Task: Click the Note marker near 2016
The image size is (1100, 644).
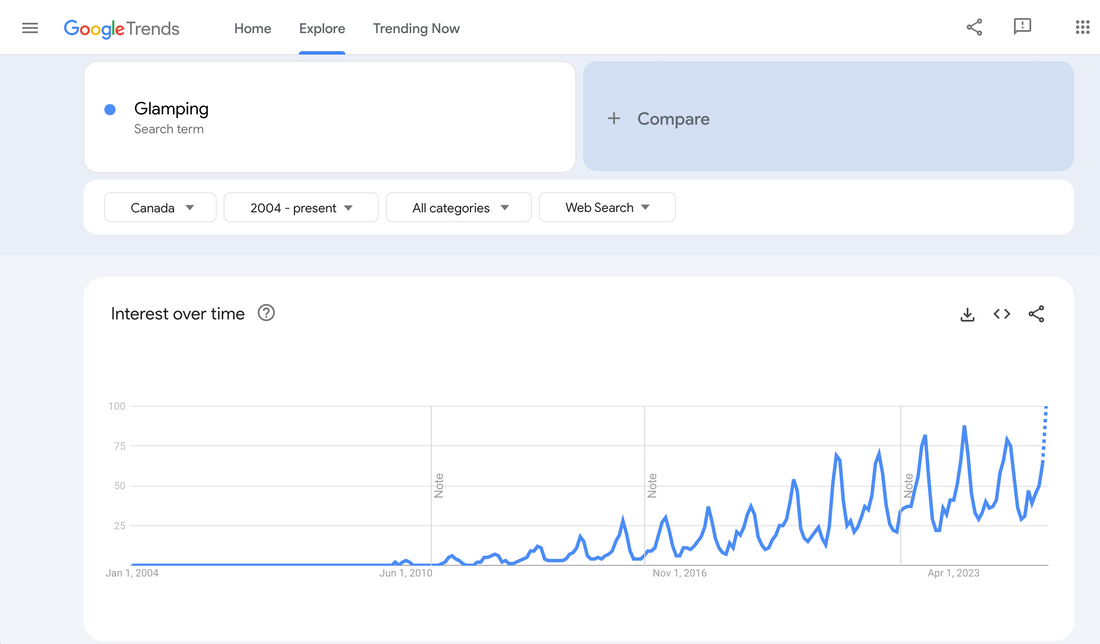Action: coord(652,486)
